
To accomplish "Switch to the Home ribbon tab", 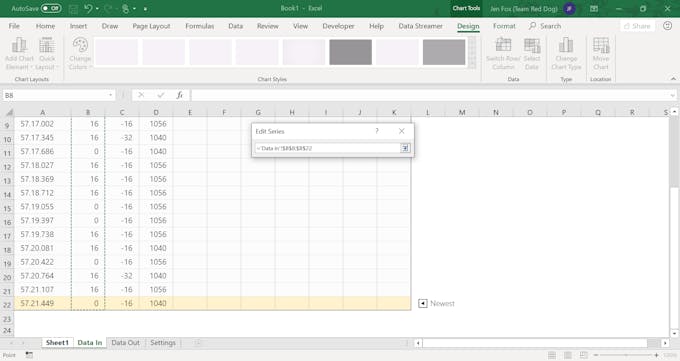I will tap(45, 26).
